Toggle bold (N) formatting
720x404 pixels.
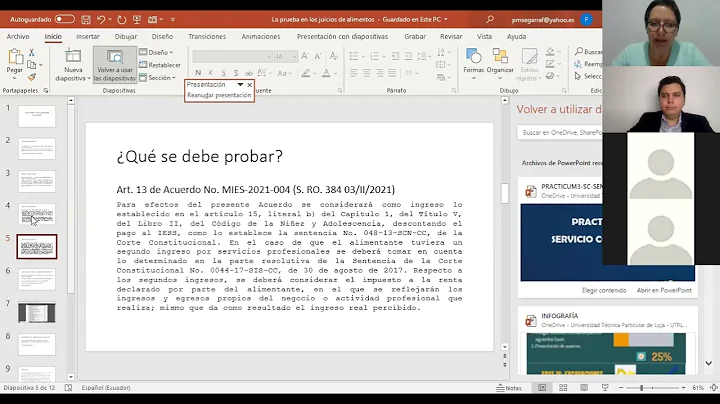click(x=198, y=73)
